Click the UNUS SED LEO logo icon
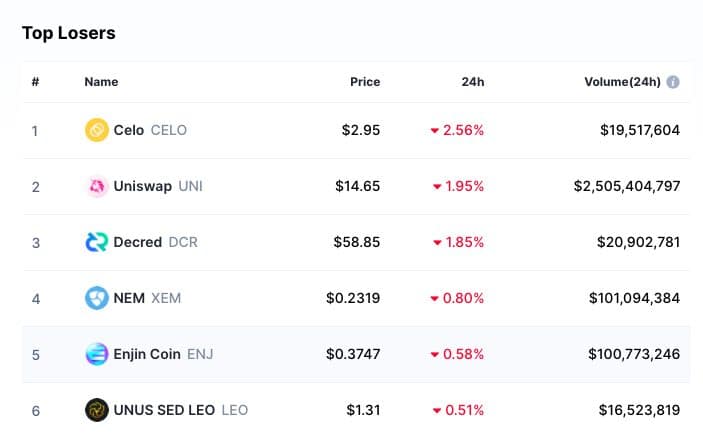The image size is (703, 436). point(97,410)
